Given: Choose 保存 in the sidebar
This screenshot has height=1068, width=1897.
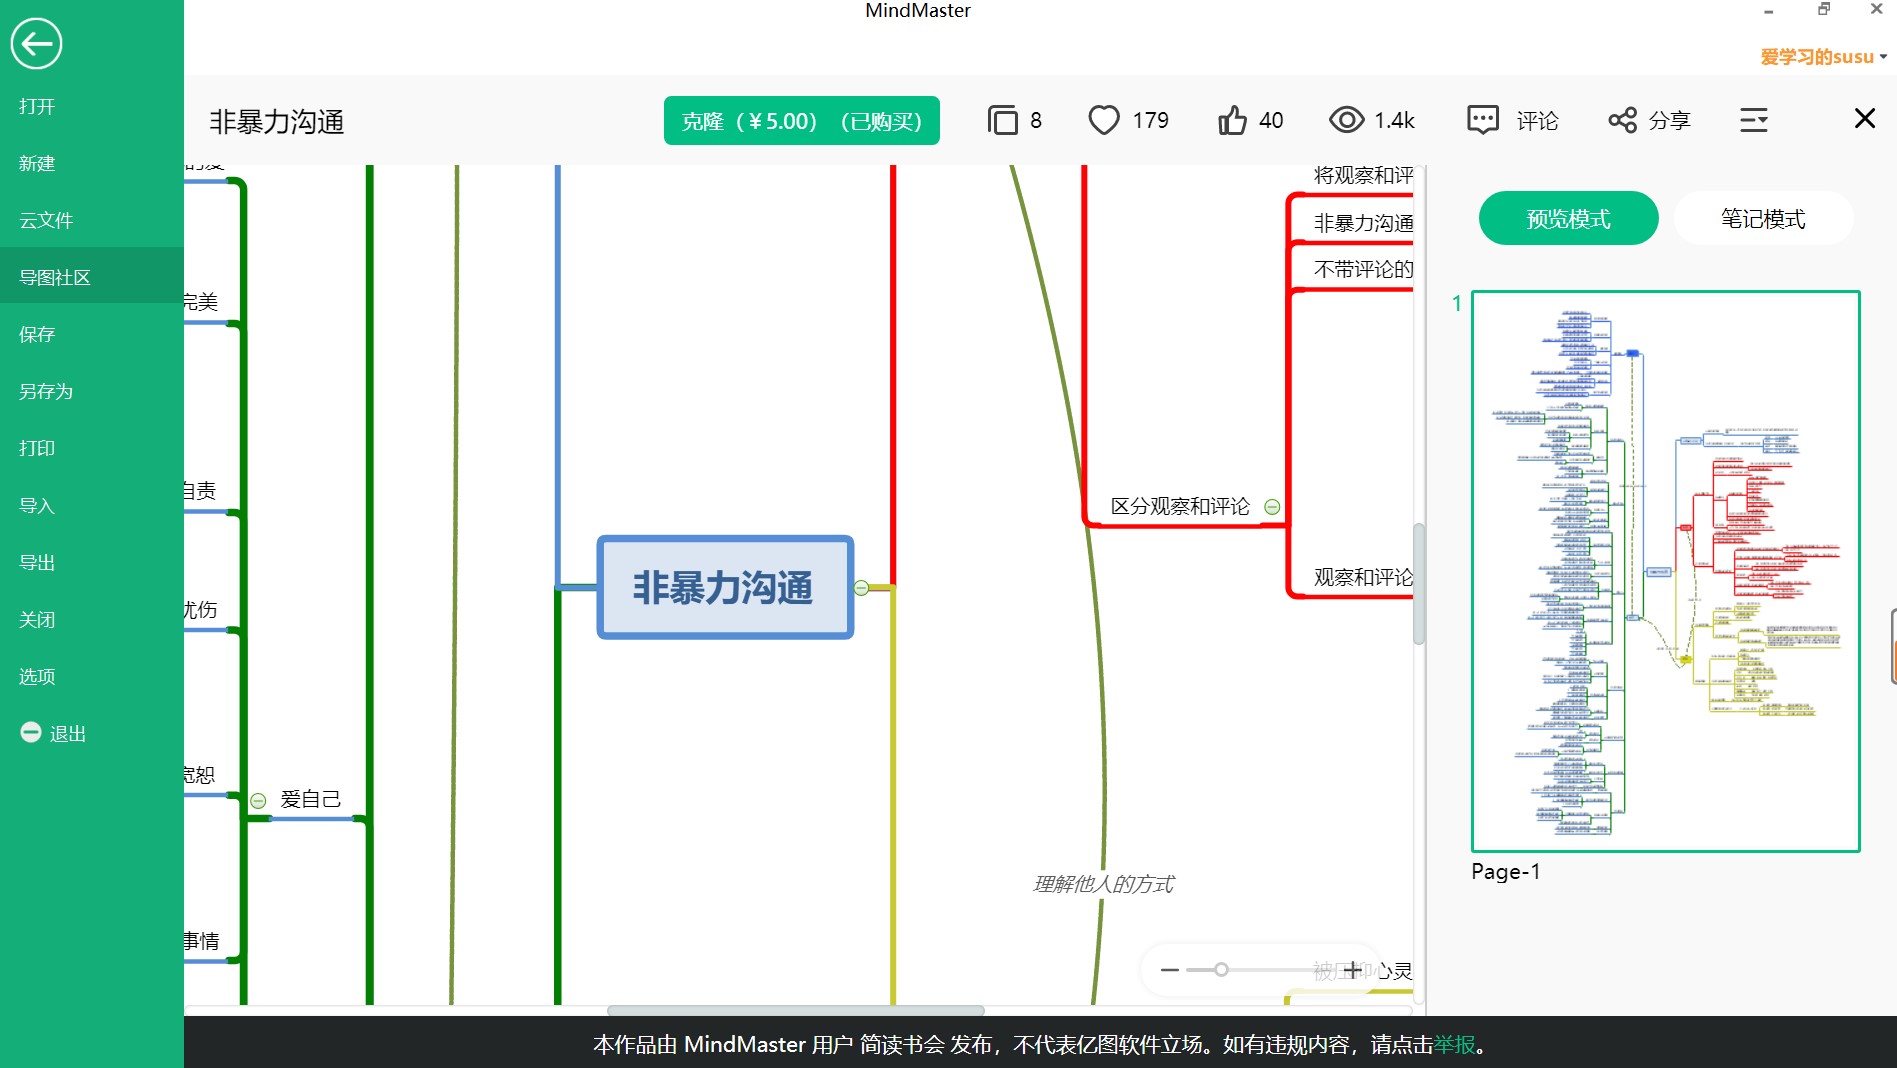Looking at the screenshot, I should [x=37, y=334].
